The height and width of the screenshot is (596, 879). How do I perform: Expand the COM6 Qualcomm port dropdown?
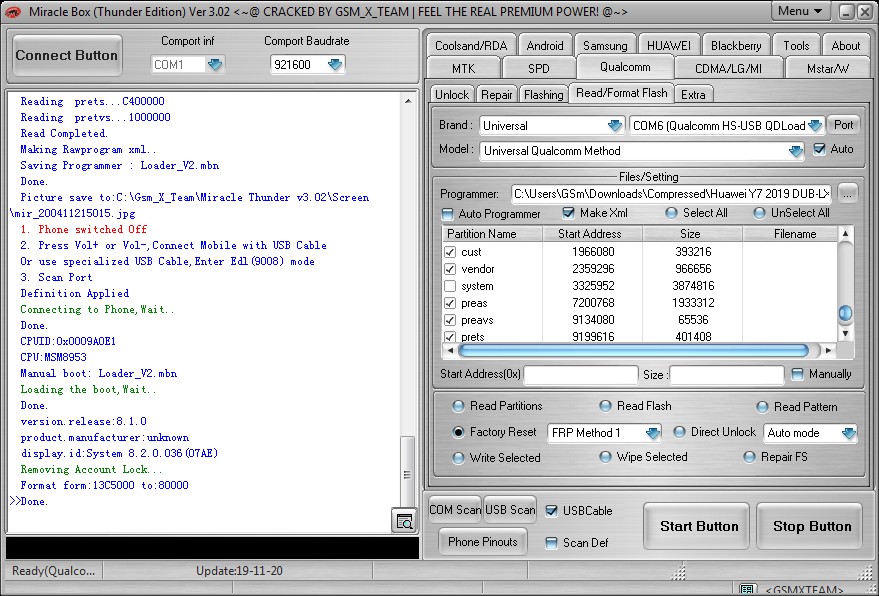coord(815,126)
